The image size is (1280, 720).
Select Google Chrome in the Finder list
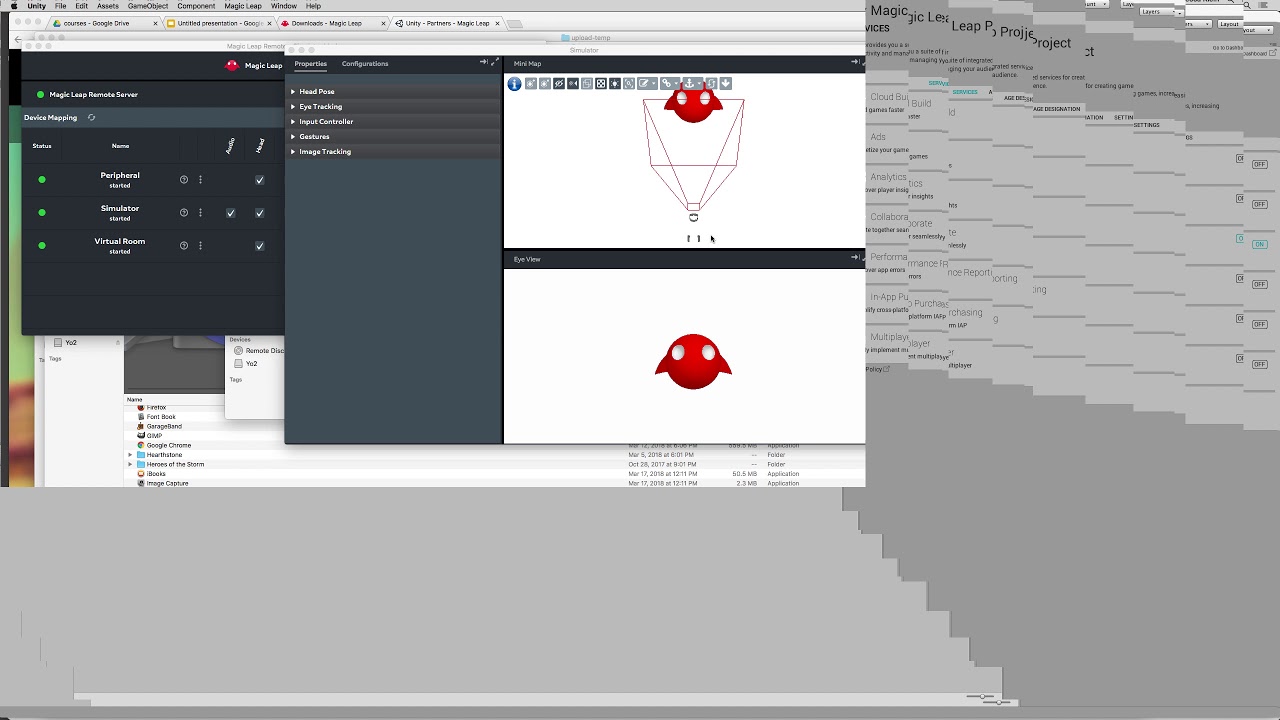tap(169, 445)
